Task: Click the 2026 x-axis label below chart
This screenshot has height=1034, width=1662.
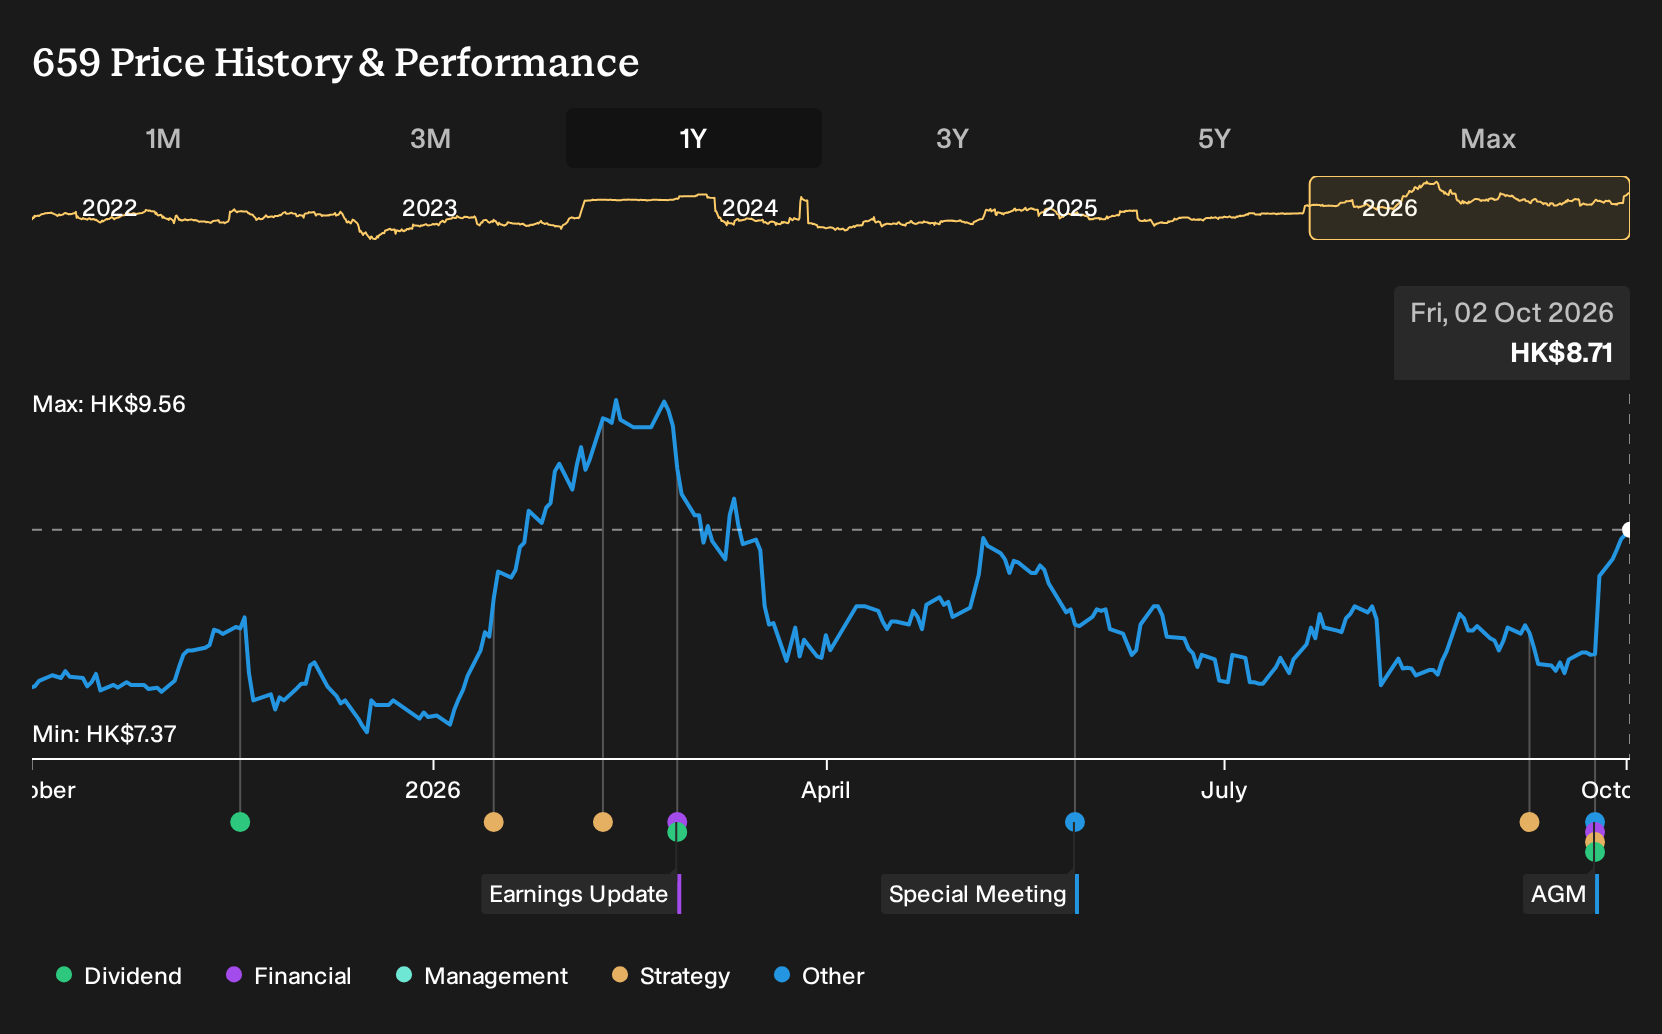Action: coord(433,790)
